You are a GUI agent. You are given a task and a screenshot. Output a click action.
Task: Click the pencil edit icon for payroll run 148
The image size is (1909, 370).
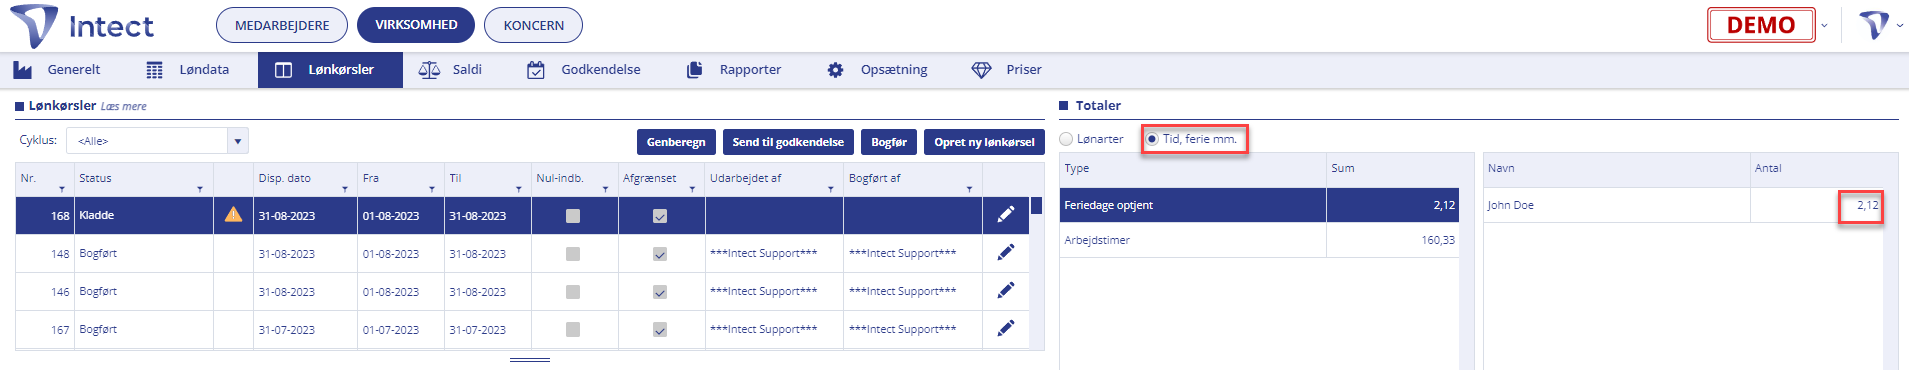pyautogui.click(x=1006, y=252)
